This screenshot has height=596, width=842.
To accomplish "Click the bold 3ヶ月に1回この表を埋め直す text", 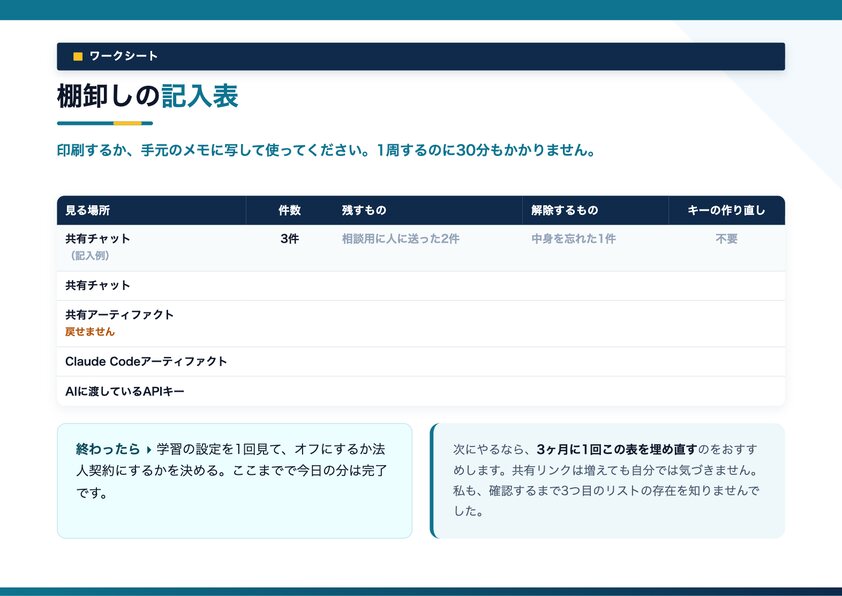I will [616, 449].
